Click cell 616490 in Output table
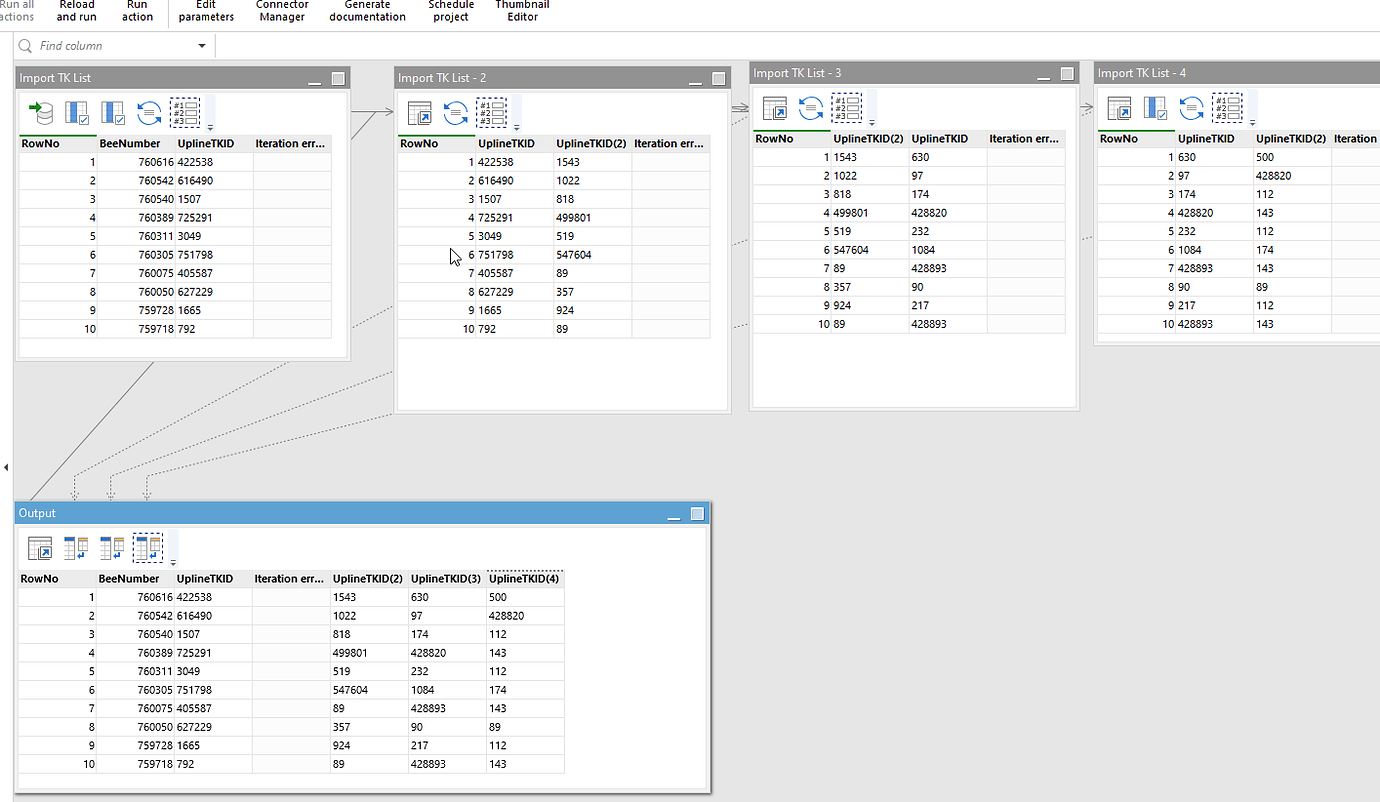This screenshot has height=802, width=1380. tap(213, 616)
